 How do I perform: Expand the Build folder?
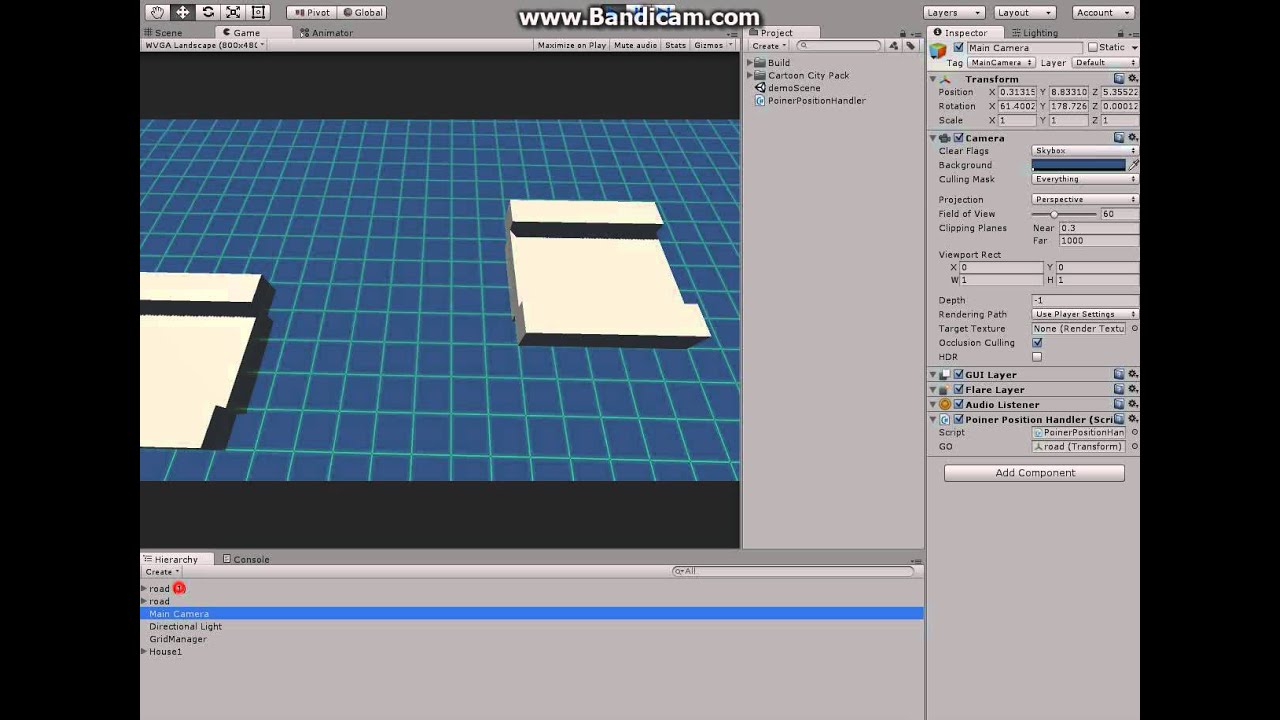749,63
